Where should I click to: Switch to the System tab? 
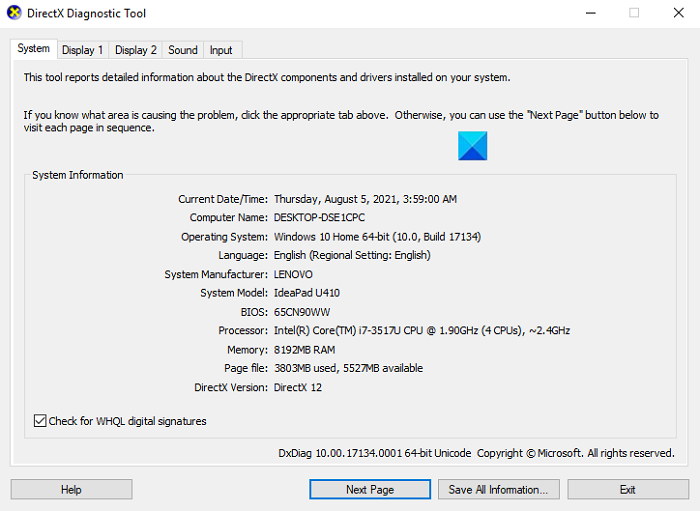(33, 48)
